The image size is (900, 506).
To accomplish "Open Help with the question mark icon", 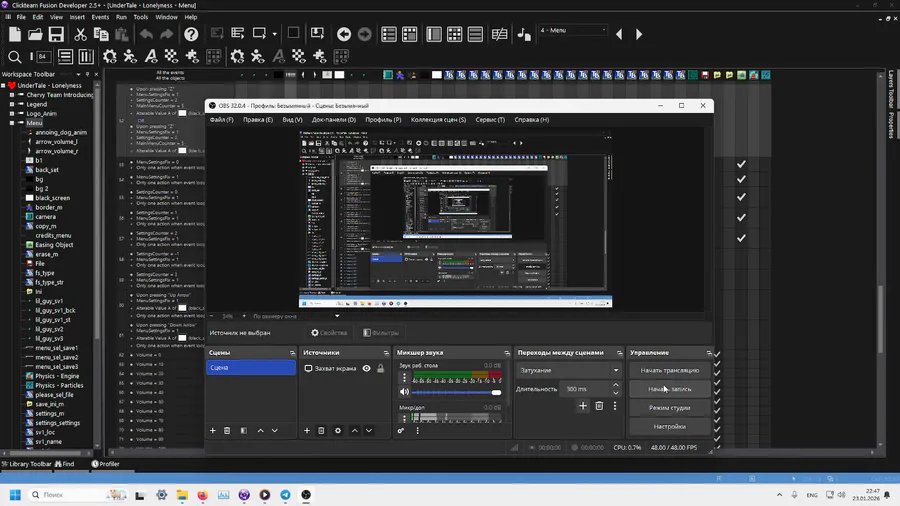I will pyautogui.click(x=191, y=35).
